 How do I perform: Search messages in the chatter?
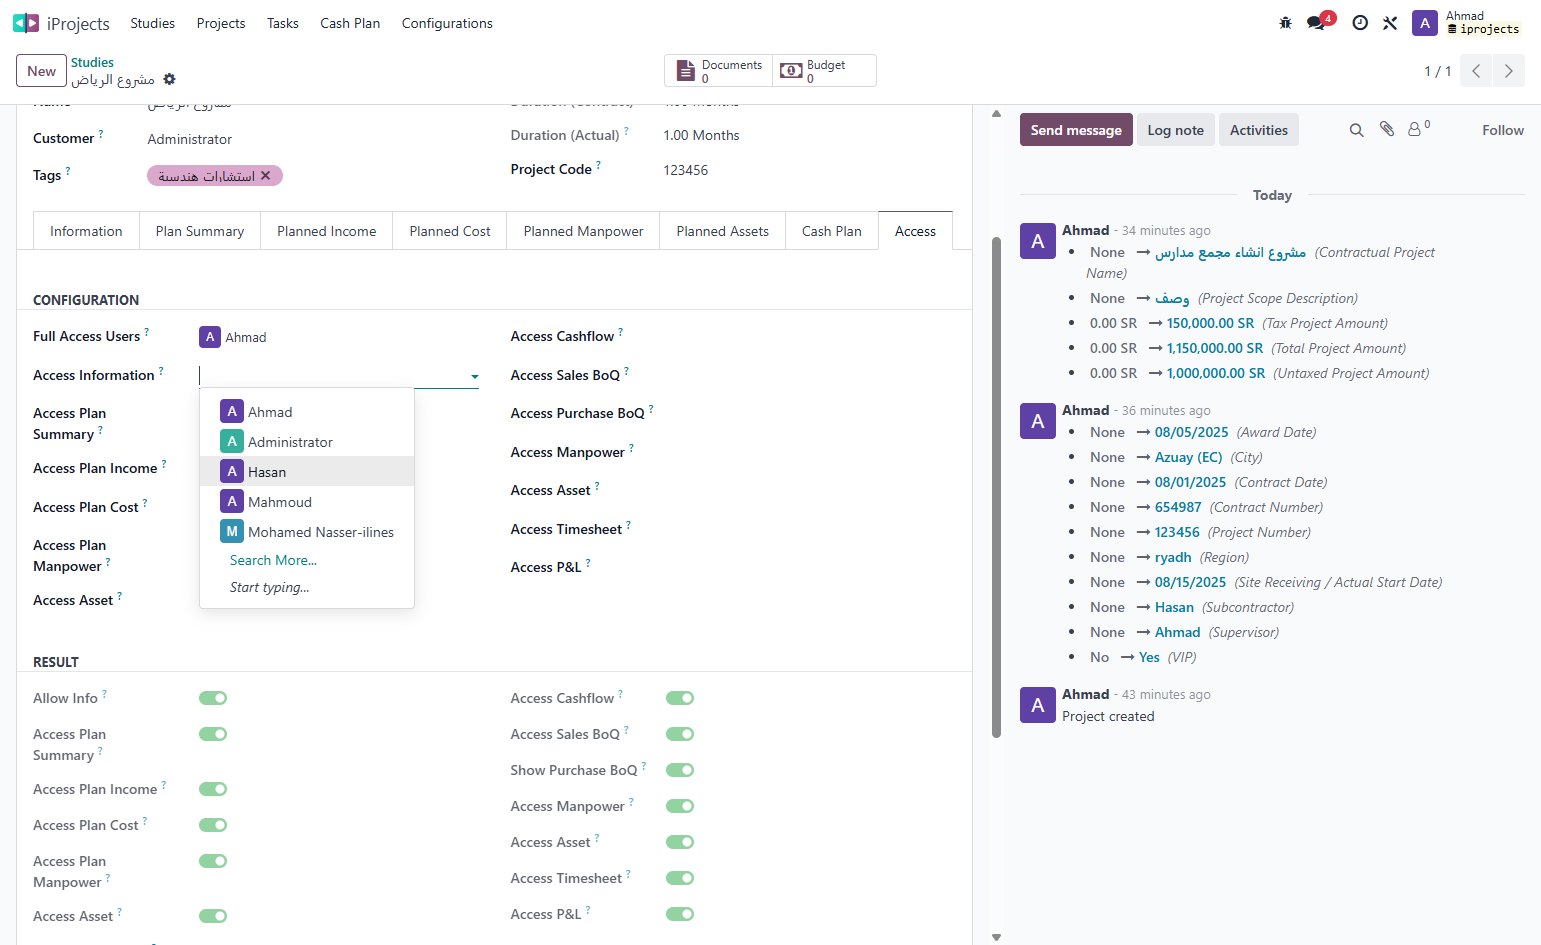pos(1356,130)
